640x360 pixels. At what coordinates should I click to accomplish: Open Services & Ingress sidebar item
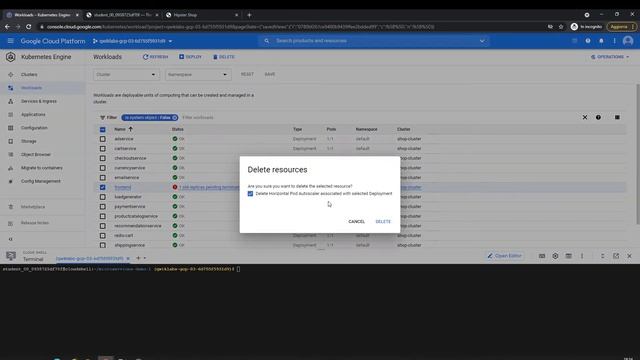tap(39, 101)
